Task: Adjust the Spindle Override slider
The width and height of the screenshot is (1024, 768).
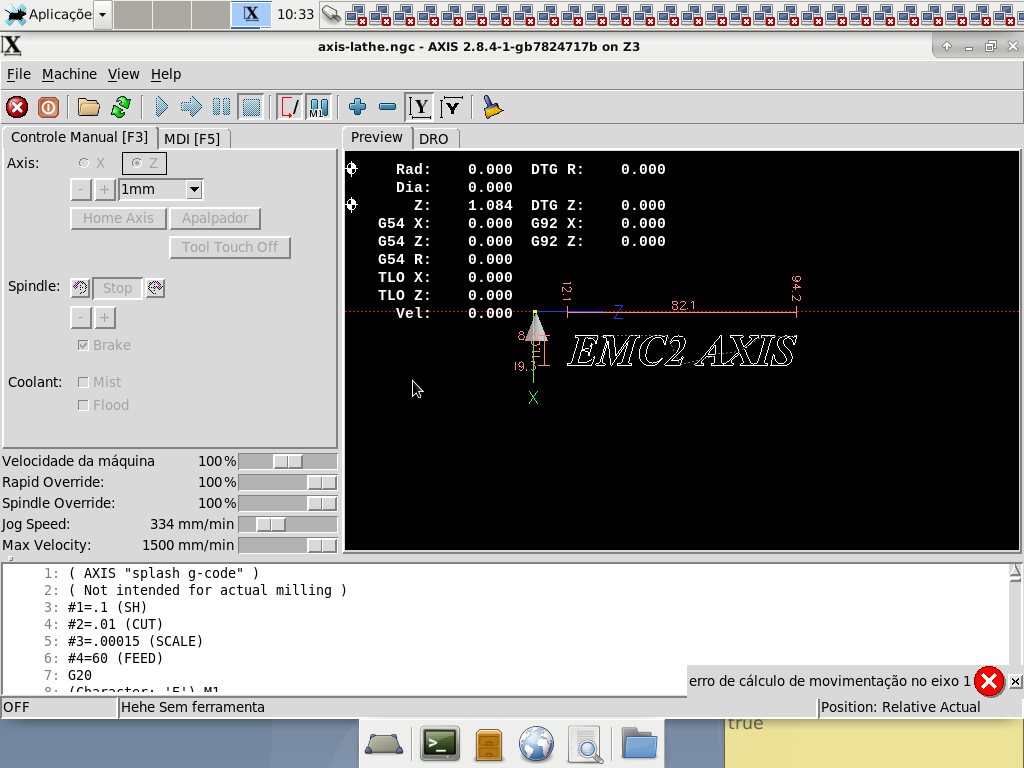Action: point(288,504)
